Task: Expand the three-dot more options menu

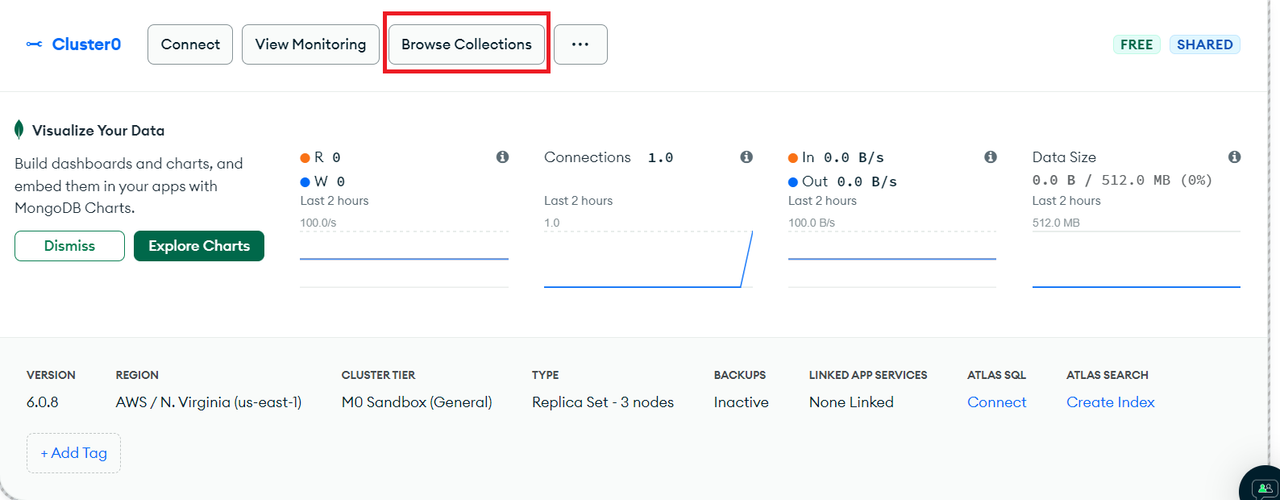Action: click(x=580, y=44)
